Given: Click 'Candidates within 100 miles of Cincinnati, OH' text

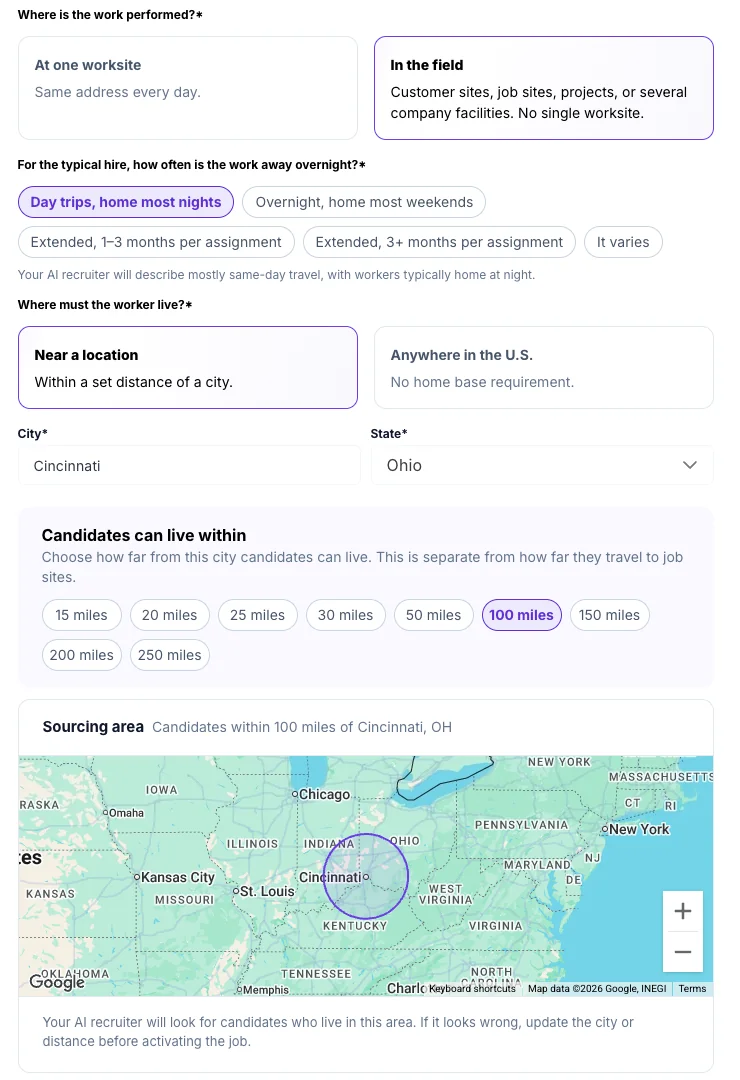Looking at the screenshot, I should coord(302,727).
